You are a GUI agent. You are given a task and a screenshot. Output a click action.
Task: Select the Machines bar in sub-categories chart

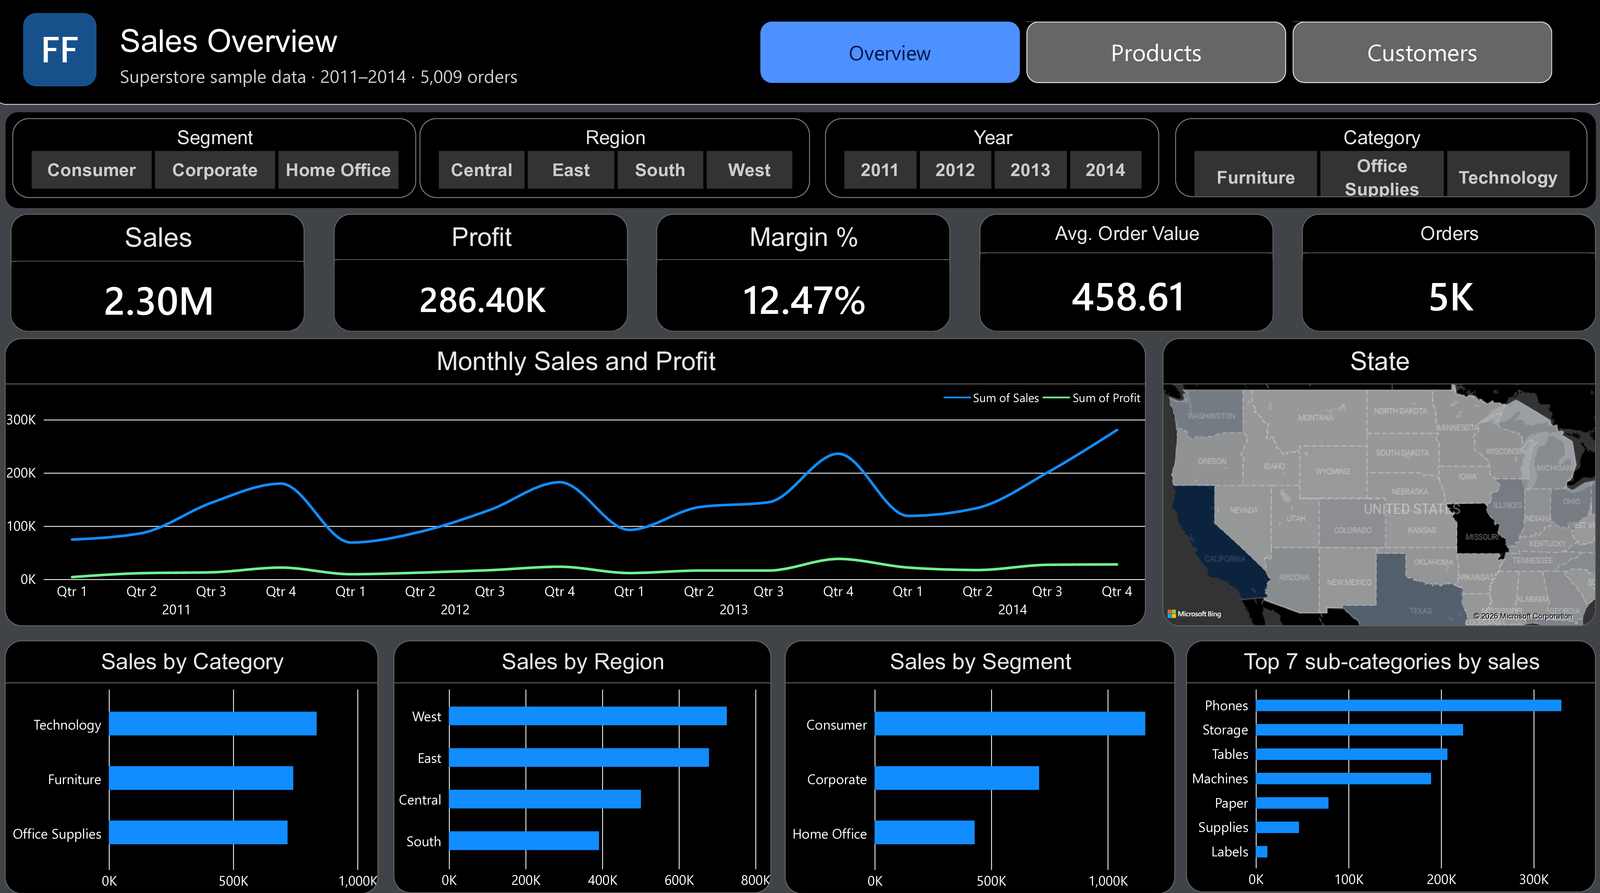1343,778
